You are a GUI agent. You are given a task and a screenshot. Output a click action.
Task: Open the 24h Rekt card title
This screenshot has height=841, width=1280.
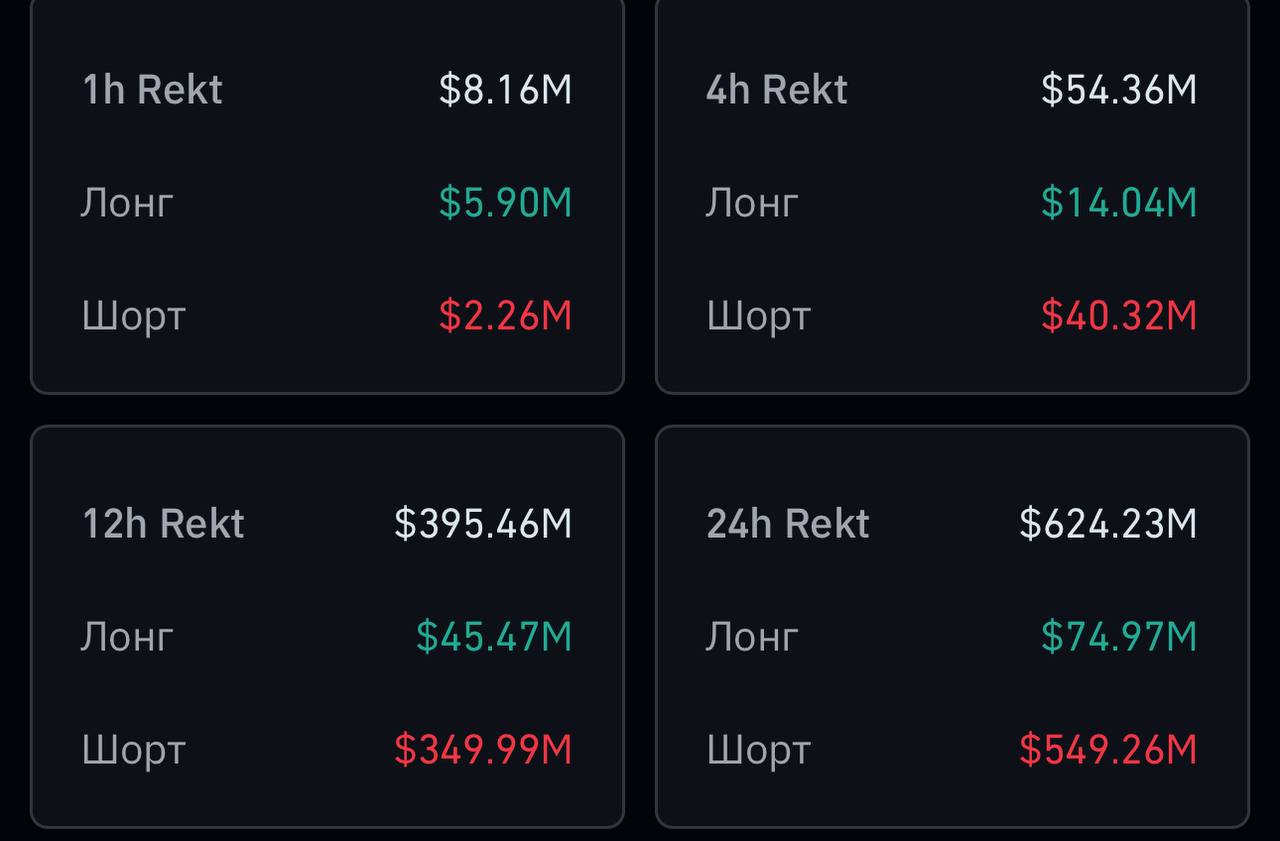coord(788,524)
